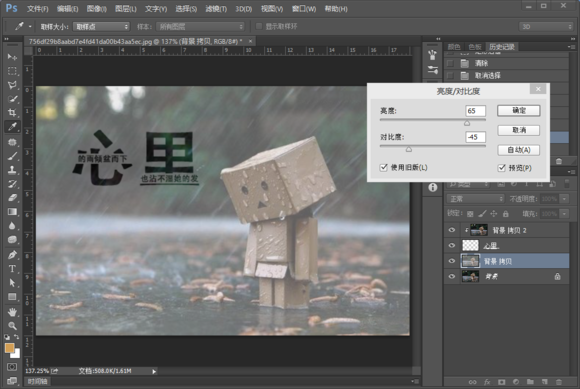Select the Path Selection tool
The image size is (580, 389).
[12, 283]
